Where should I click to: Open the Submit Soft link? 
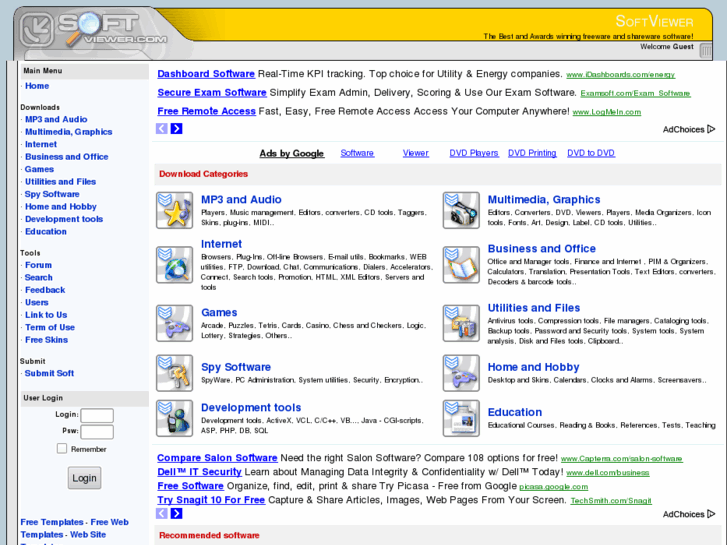point(49,374)
